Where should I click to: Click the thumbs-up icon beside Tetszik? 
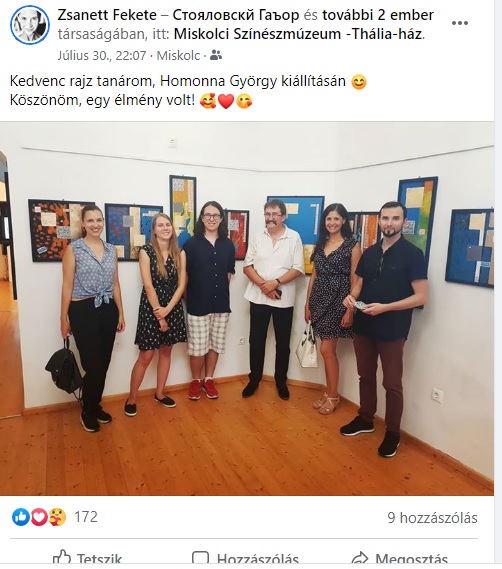pyautogui.click(x=62, y=558)
